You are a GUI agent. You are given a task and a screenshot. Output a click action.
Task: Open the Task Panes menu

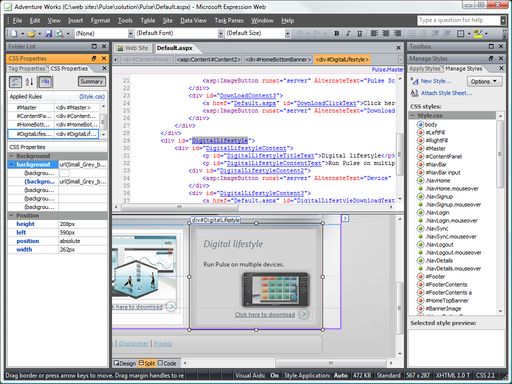pos(229,21)
